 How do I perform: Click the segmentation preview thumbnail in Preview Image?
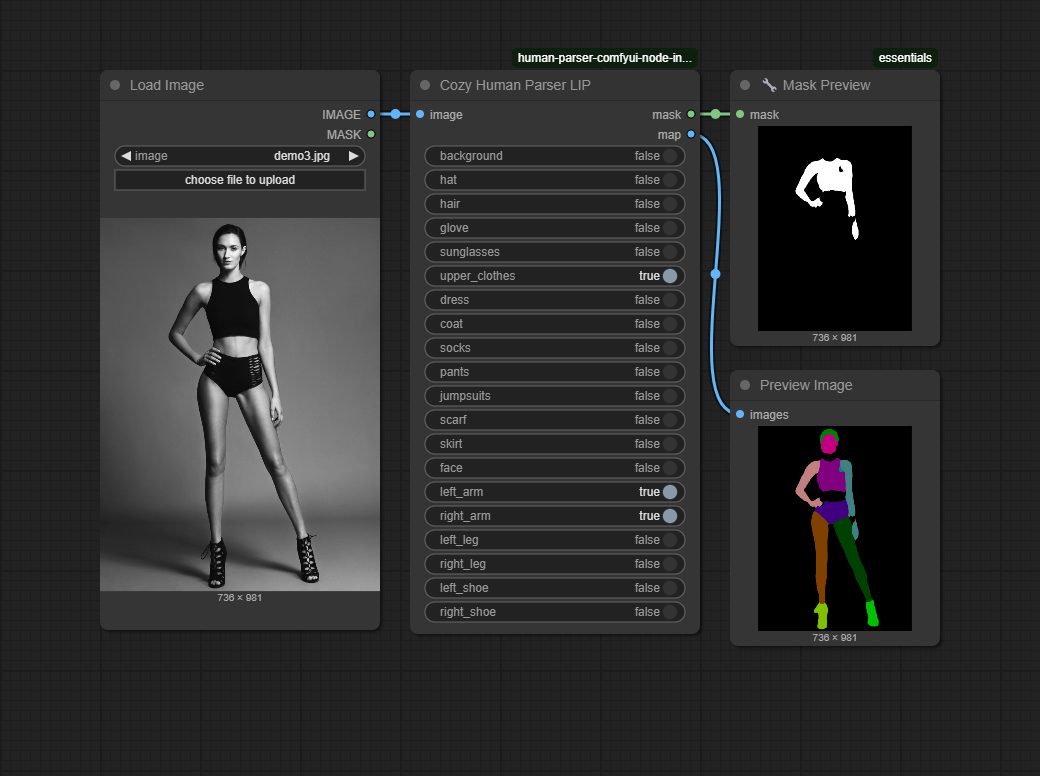tap(835, 528)
